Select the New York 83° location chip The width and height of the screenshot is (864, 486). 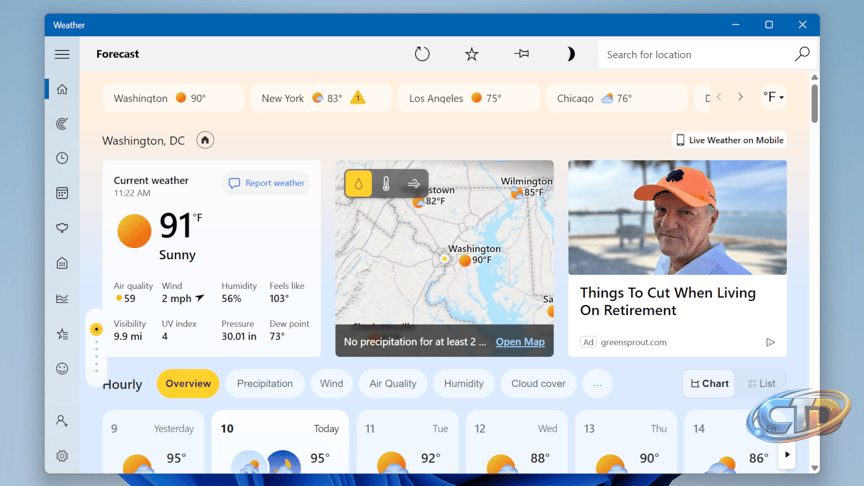(x=321, y=98)
